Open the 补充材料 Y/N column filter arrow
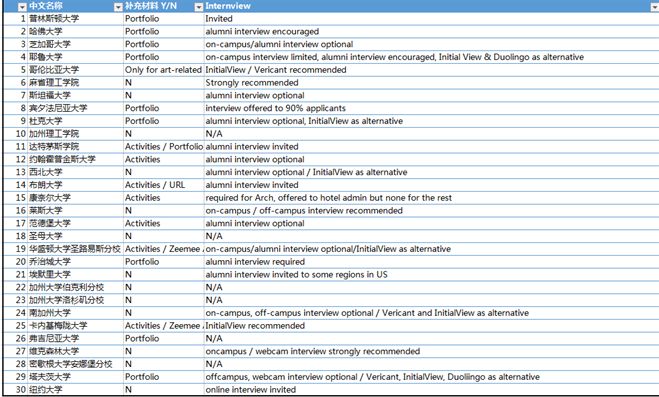 (x=199, y=7)
